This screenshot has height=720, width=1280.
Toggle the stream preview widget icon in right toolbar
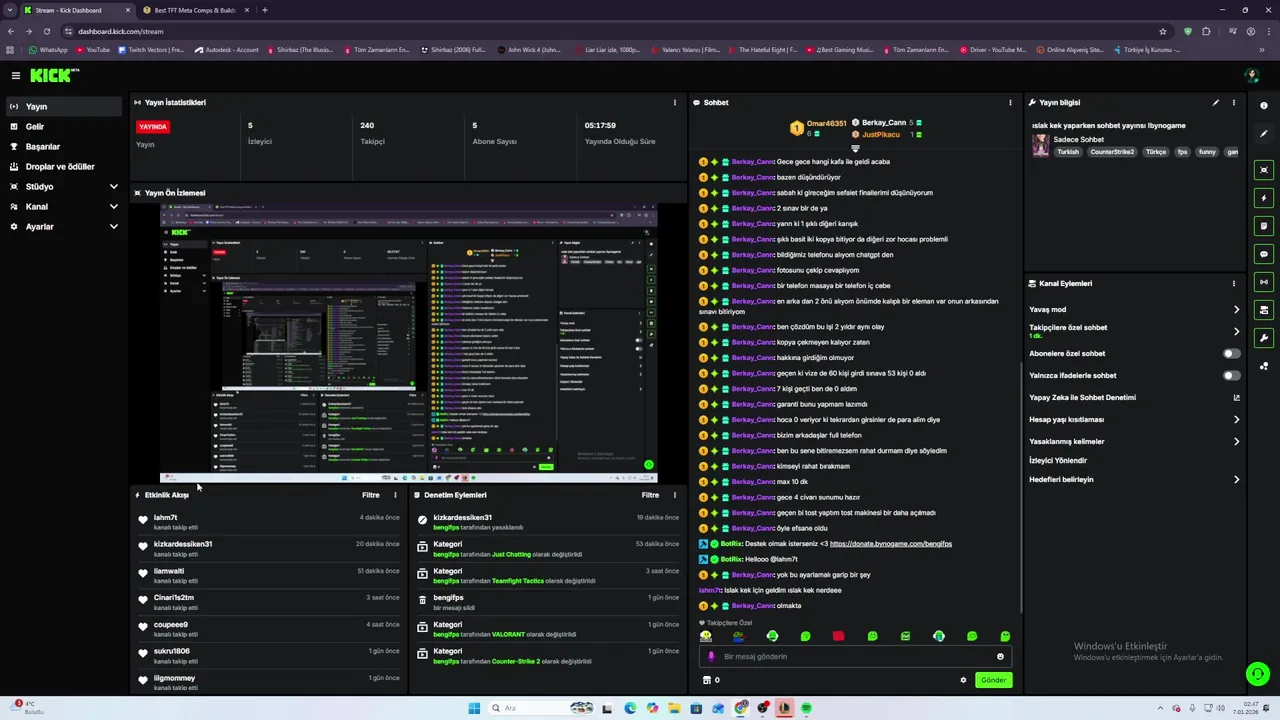pyautogui.click(x=1264, y=170)
